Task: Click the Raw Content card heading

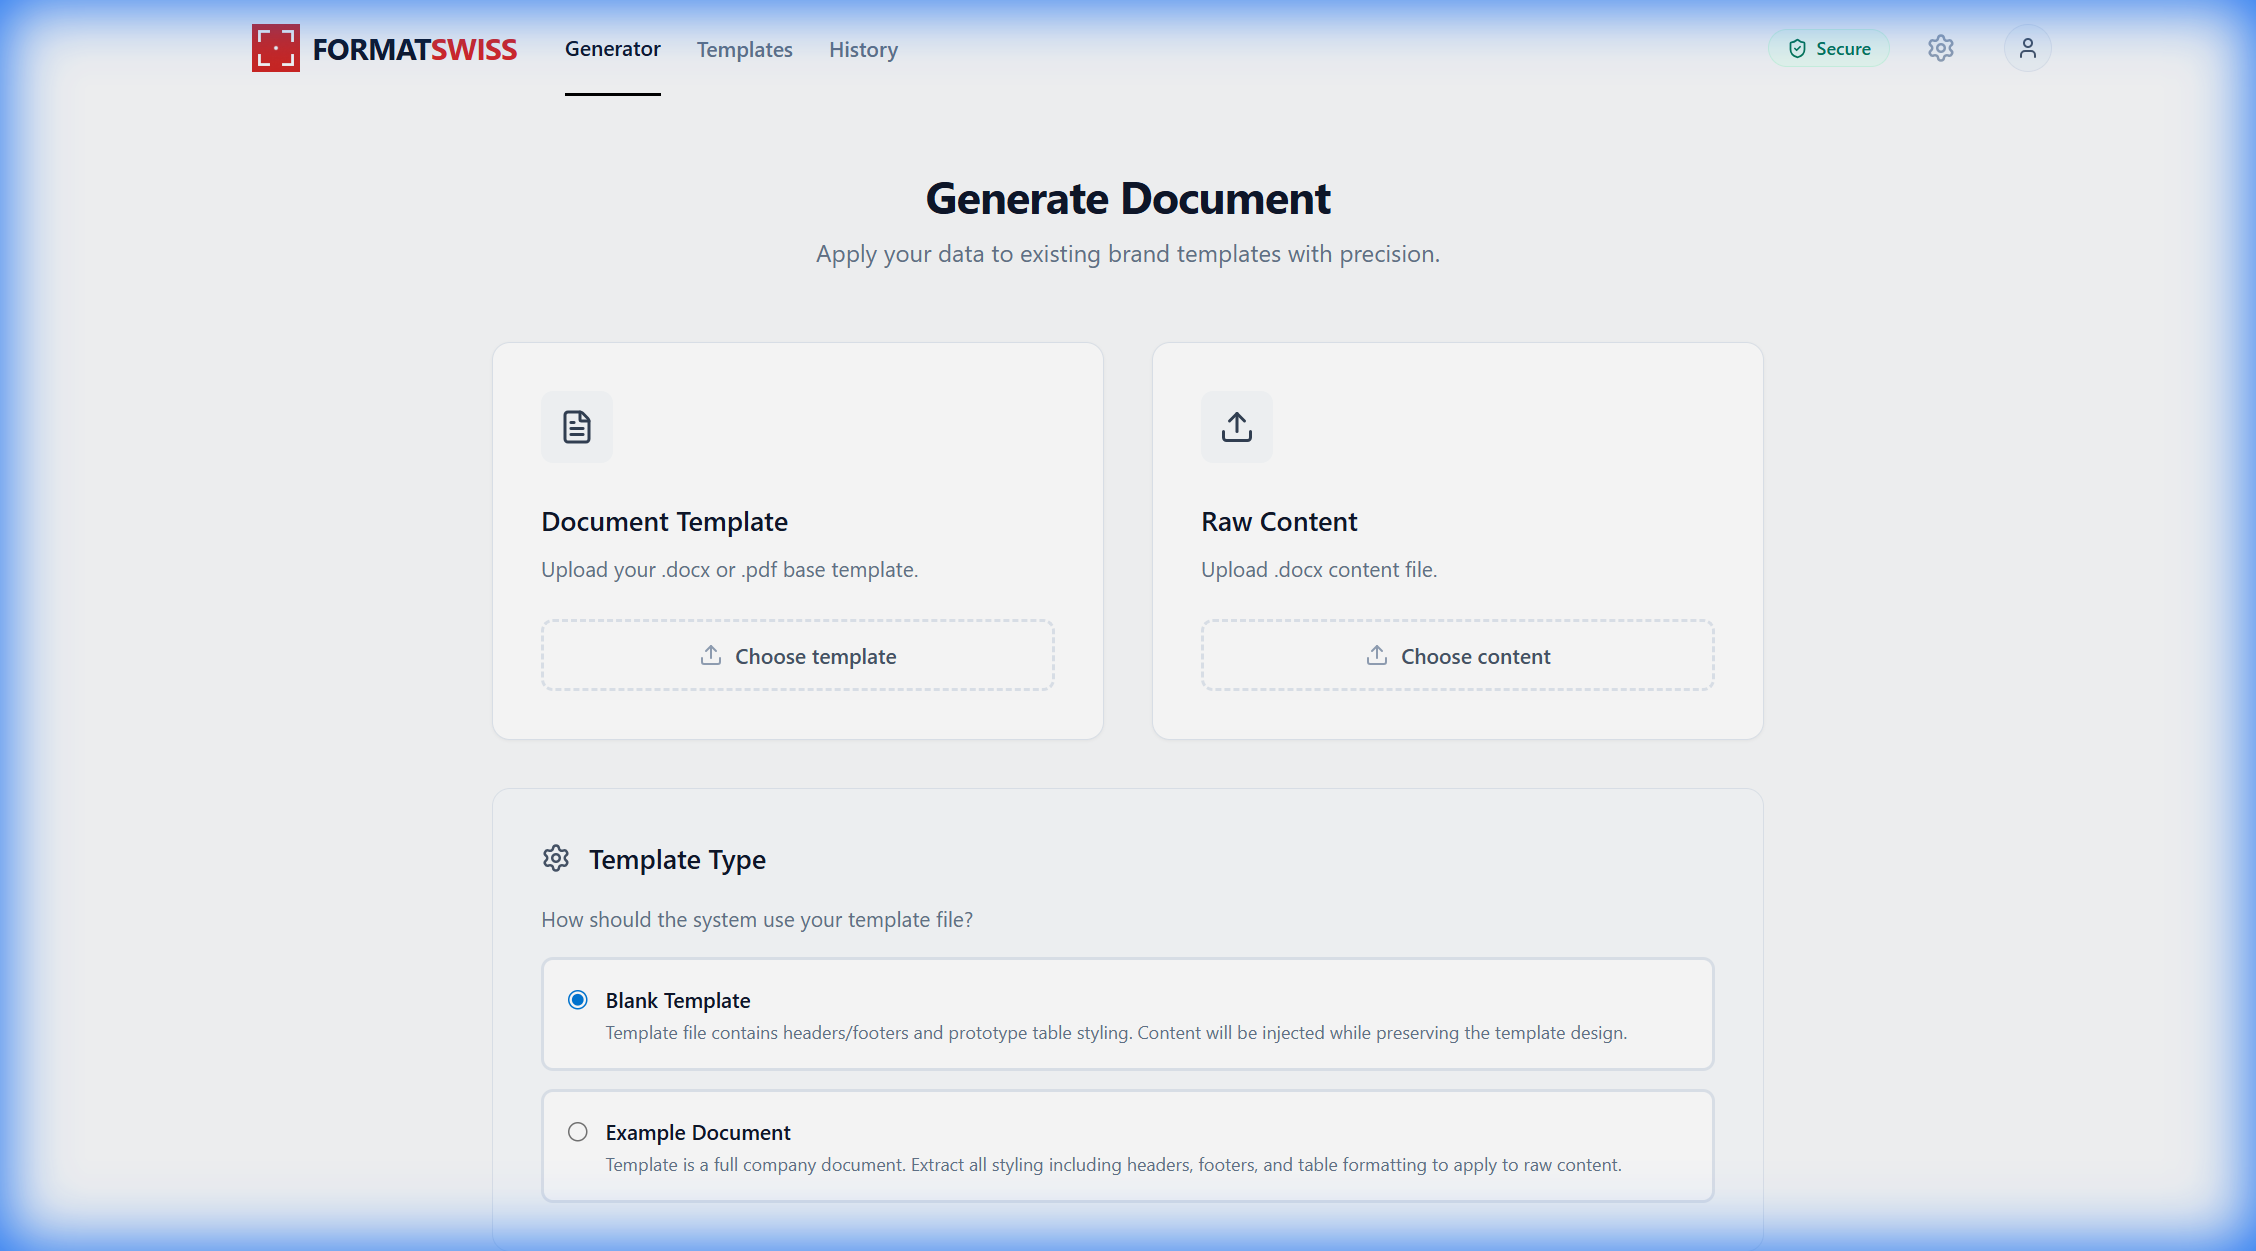Action: [x=1279, y=521]
